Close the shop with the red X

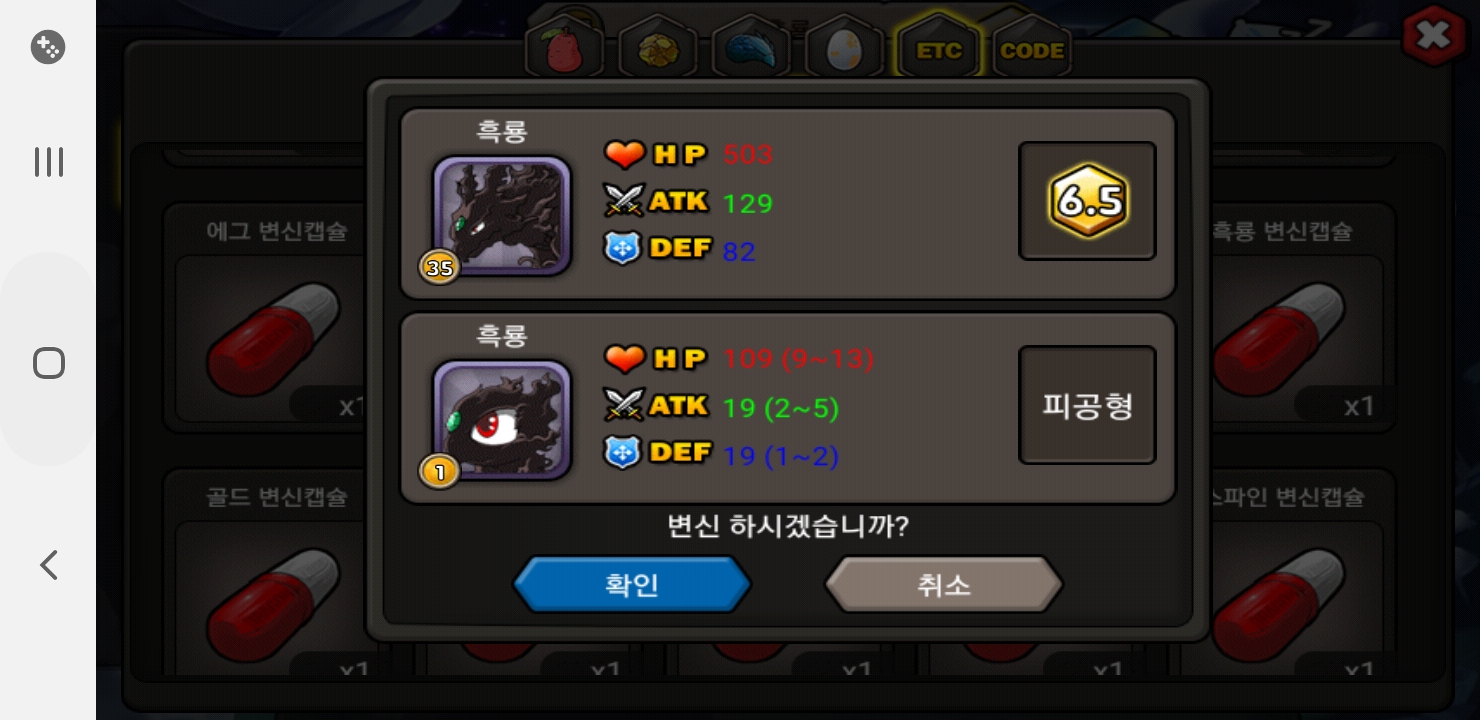click(x=1434, y=36)
